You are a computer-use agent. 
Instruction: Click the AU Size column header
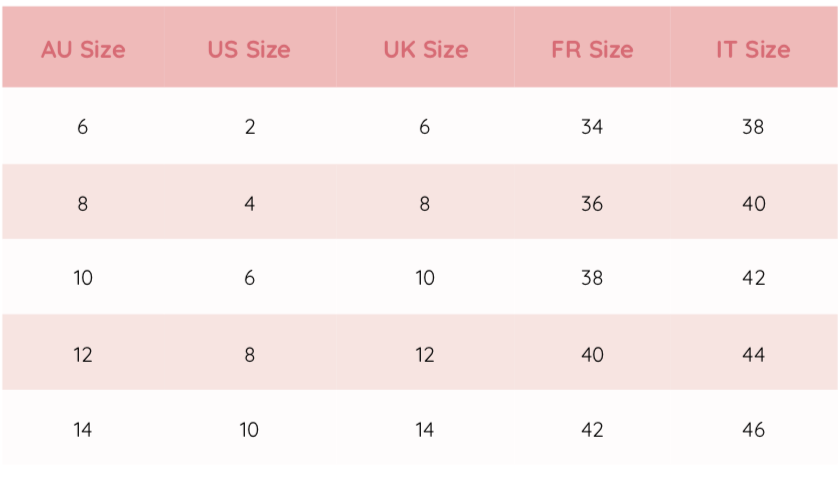point(83,49)
